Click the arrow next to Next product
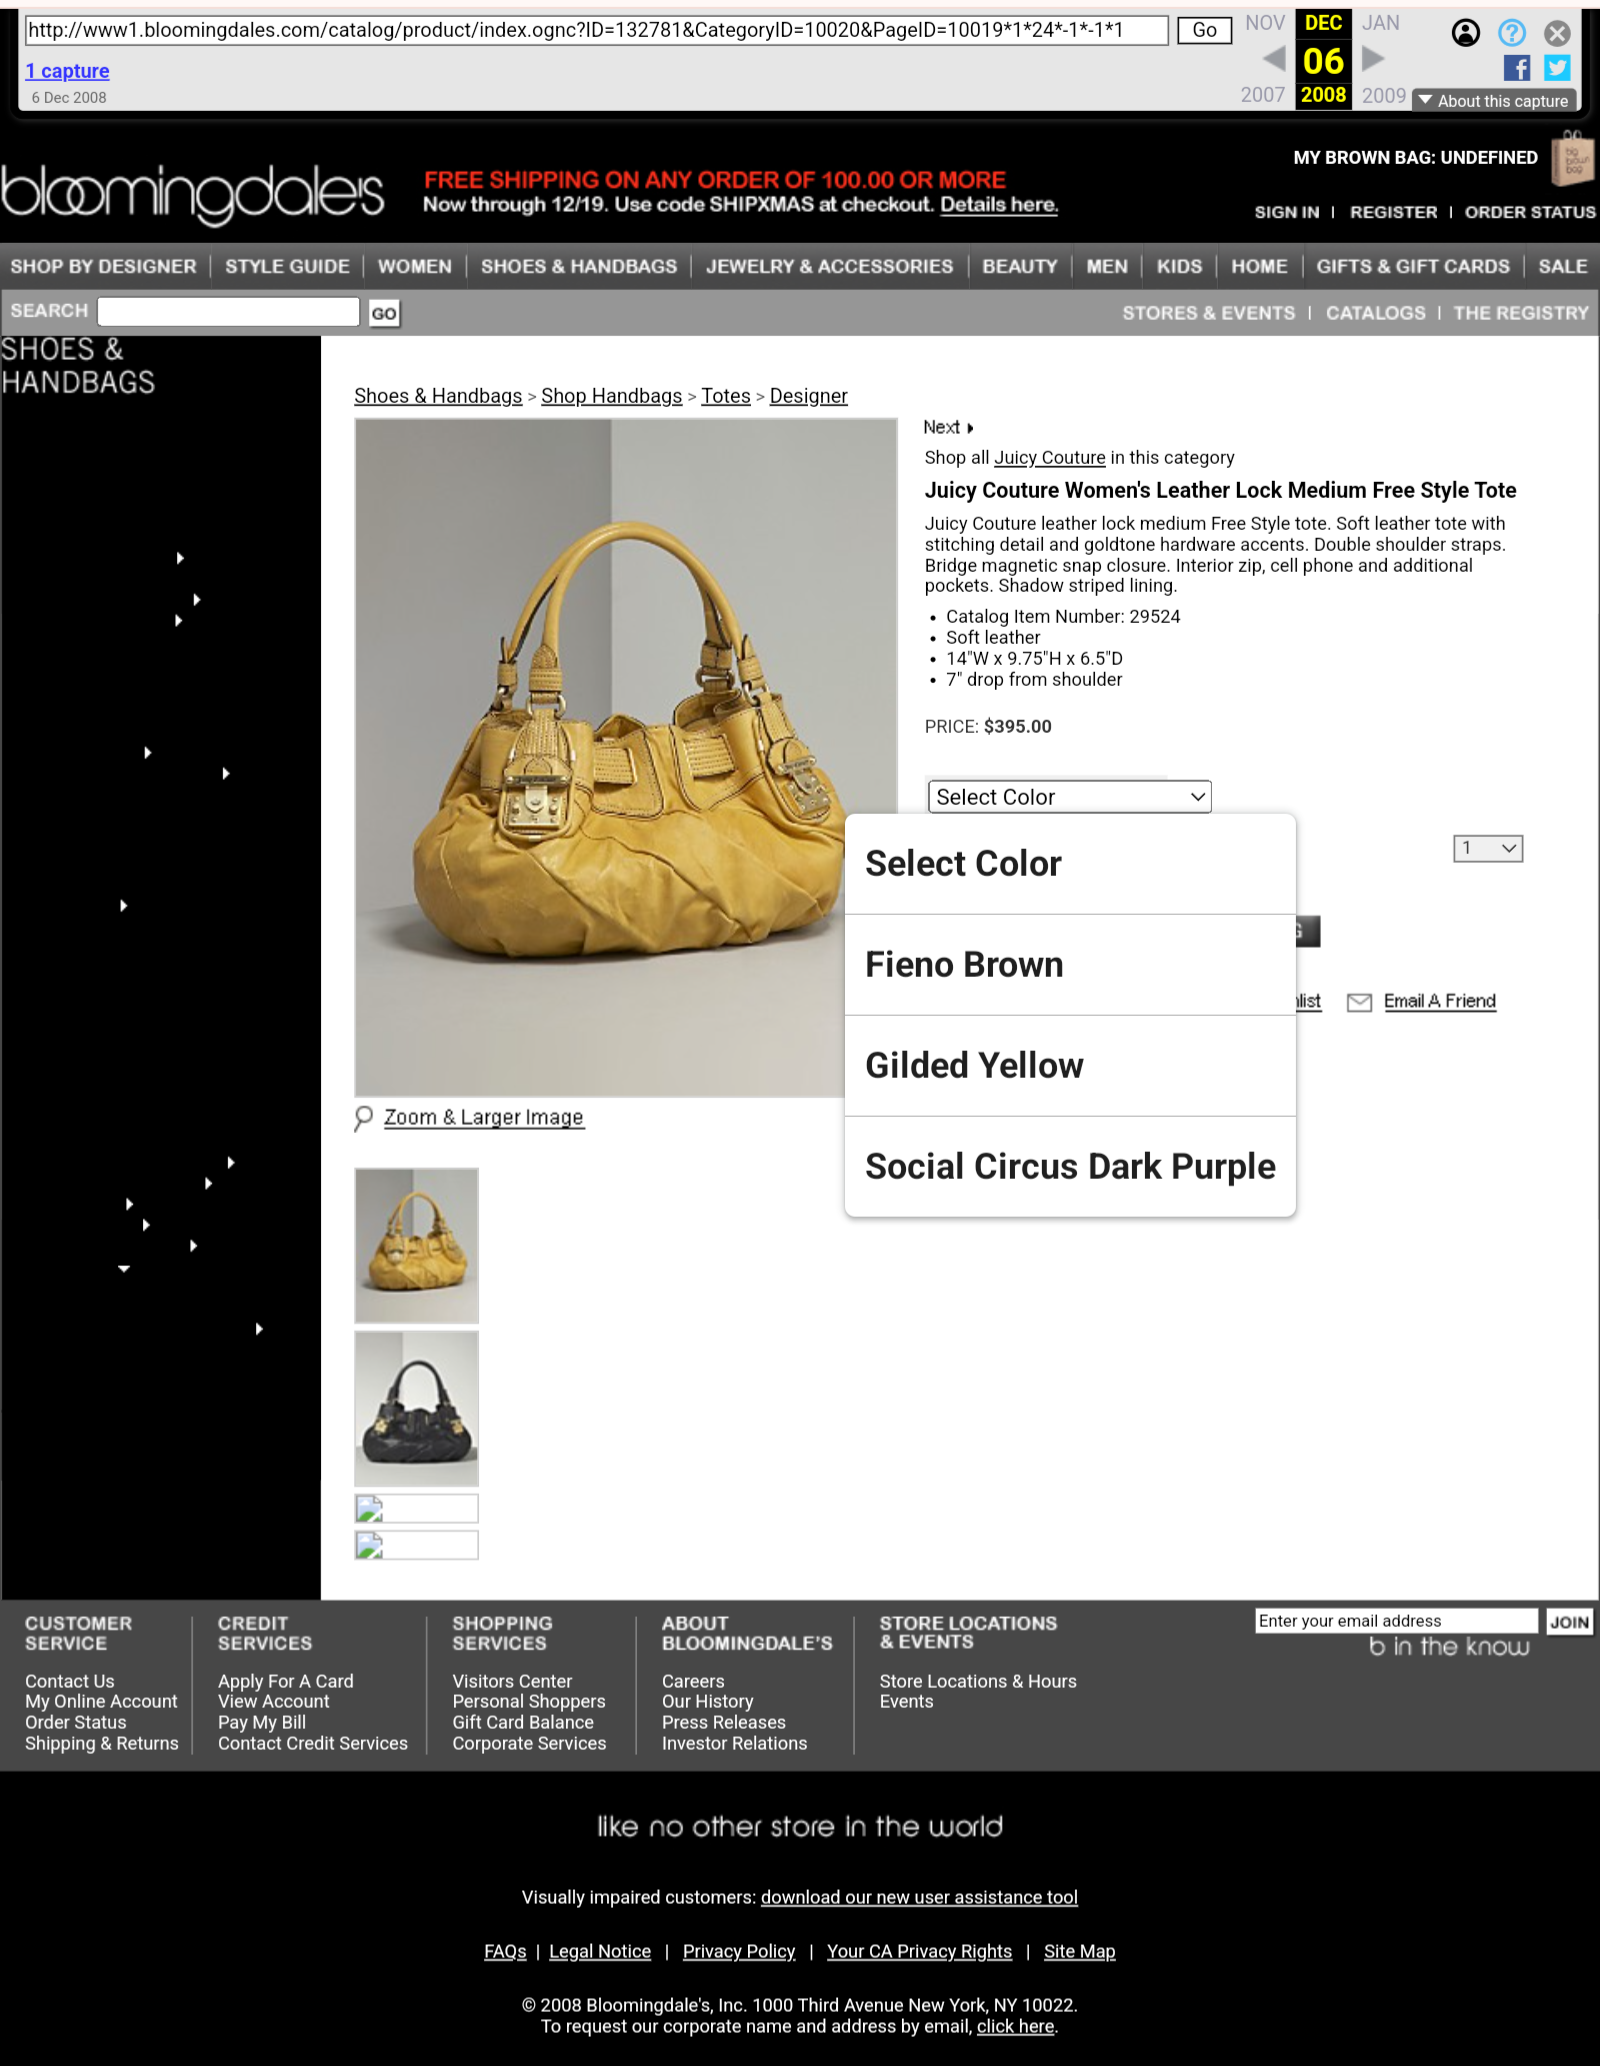This screenshot has width=1600, height=2066. (x=970, y=428)
